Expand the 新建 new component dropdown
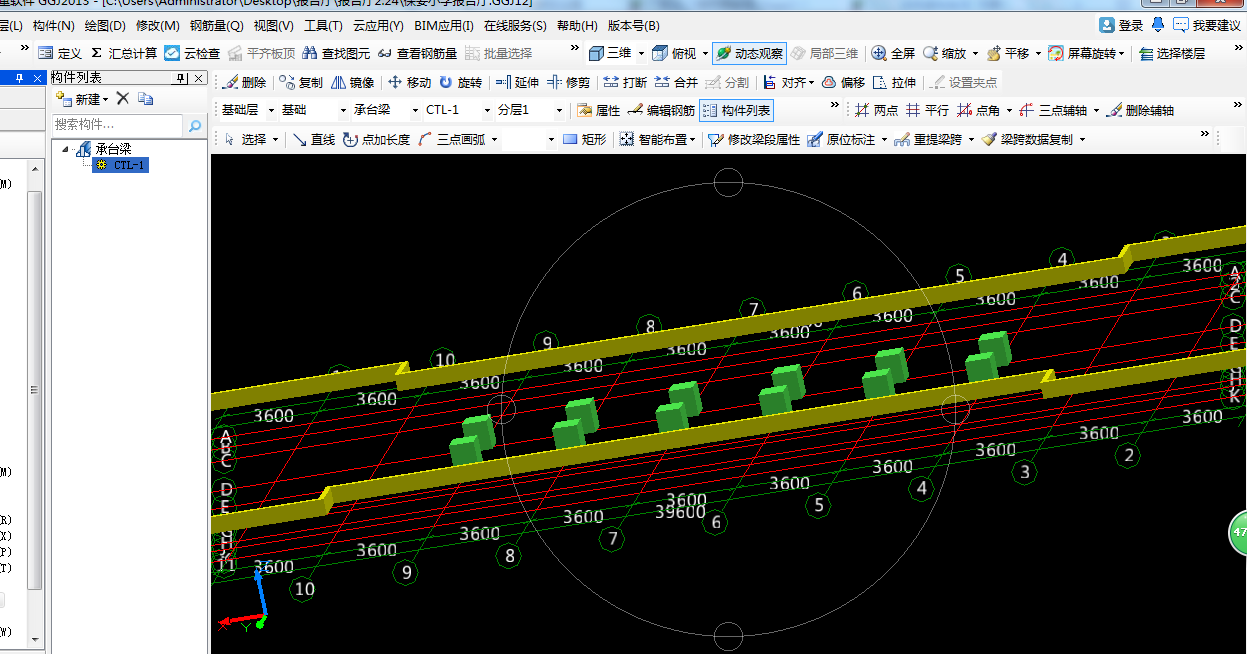1247x654 pixels. click(x=105, y=99)
